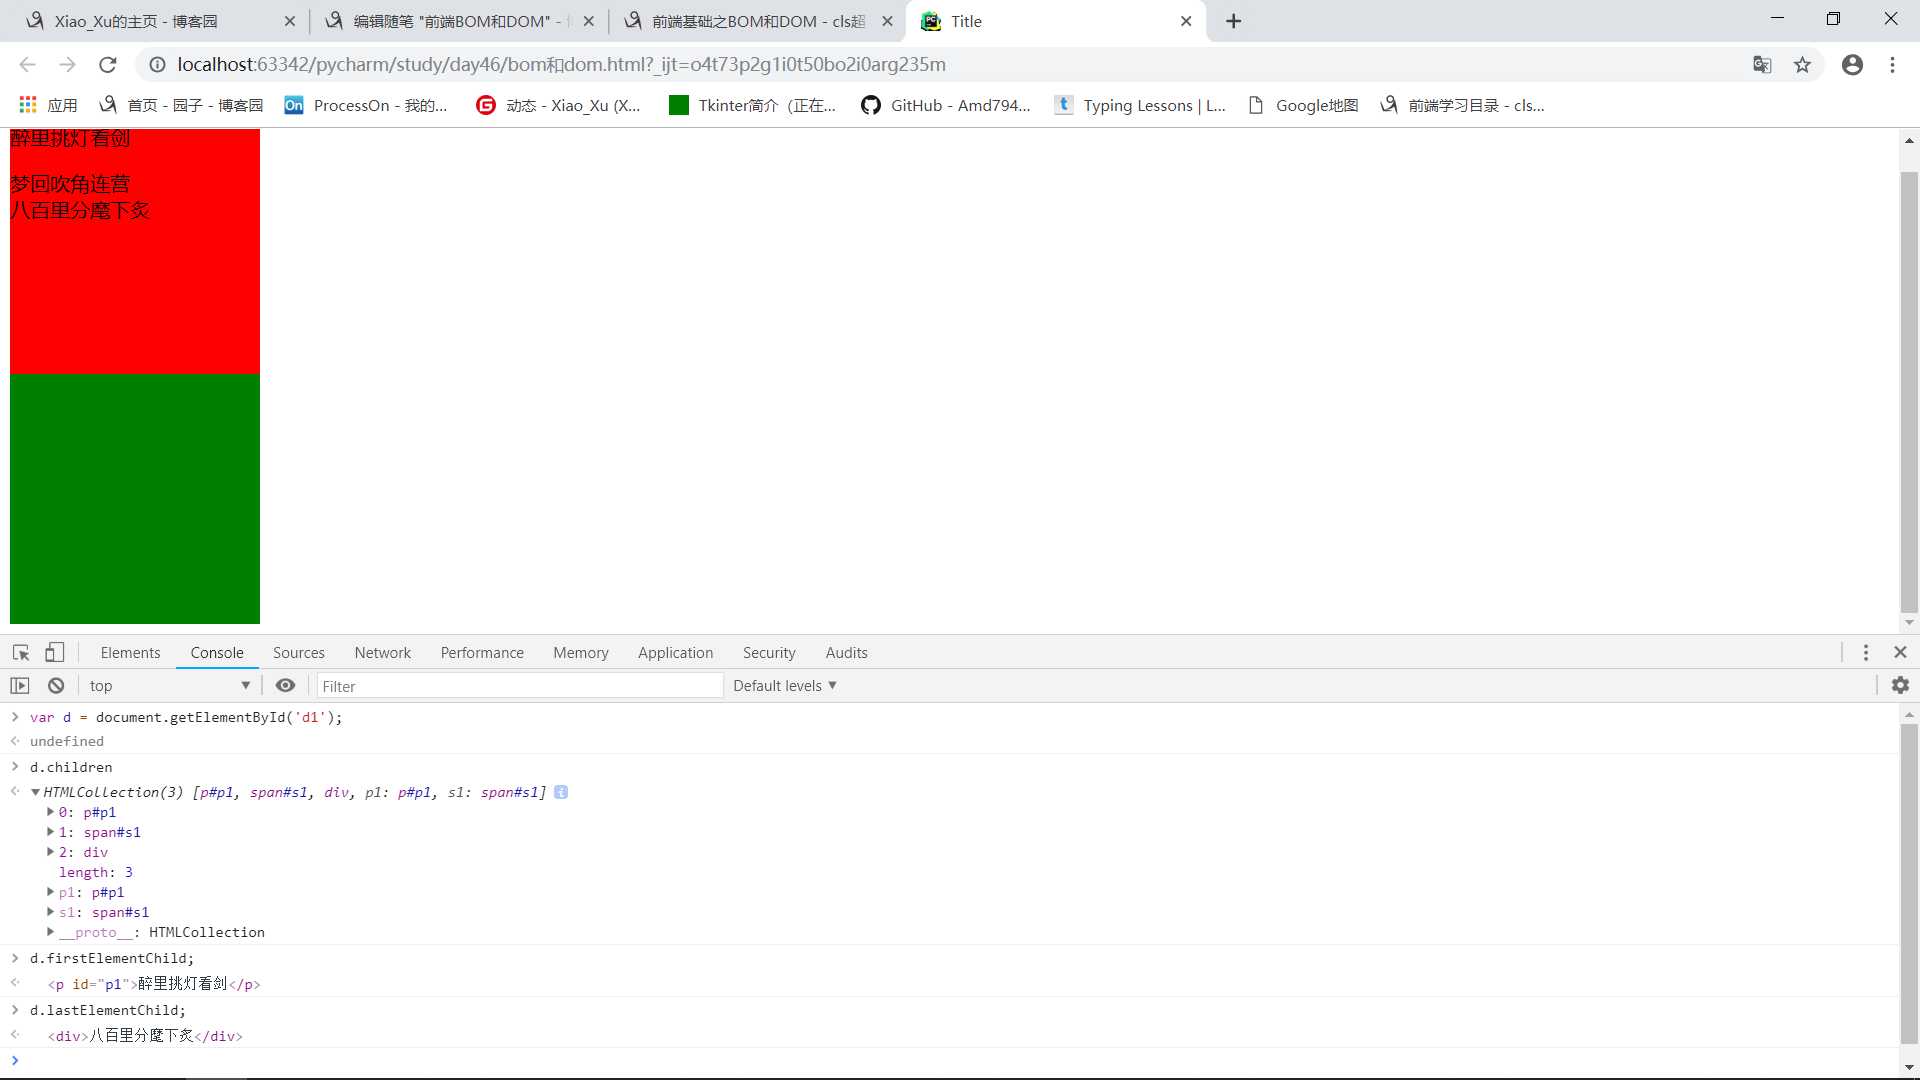The width and height of the screenshot is (1920, 1080).
Task: Clear the console output
Action: click(x=56, y=686)
